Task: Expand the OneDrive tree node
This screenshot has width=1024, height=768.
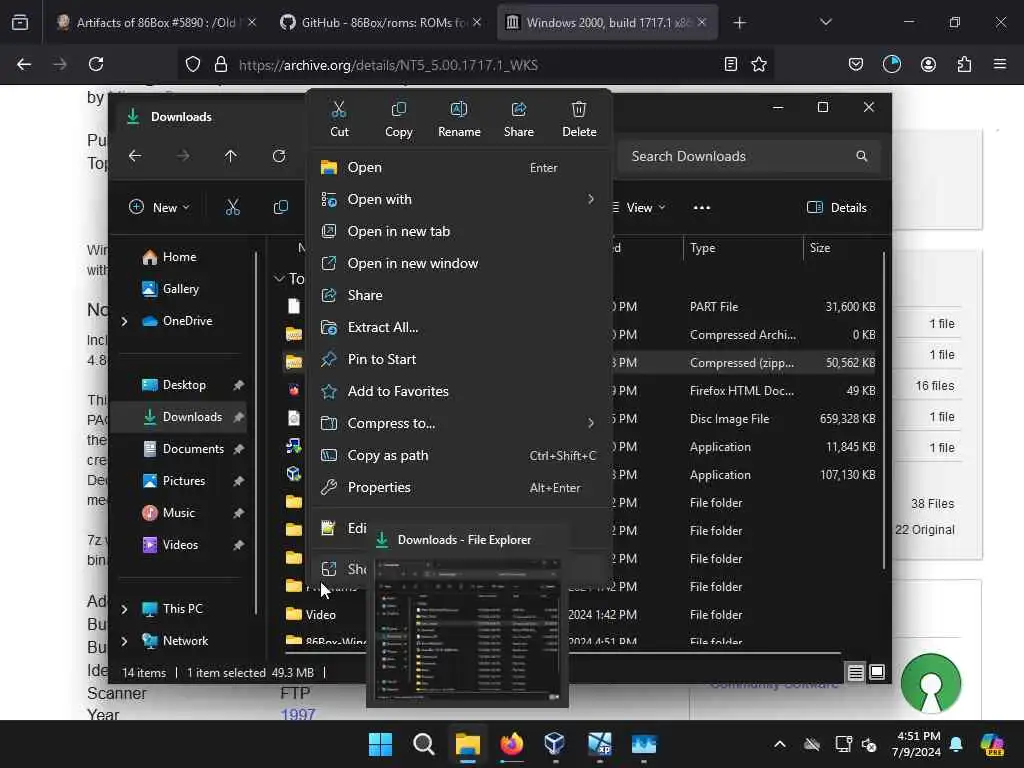Action: point(125,321)
